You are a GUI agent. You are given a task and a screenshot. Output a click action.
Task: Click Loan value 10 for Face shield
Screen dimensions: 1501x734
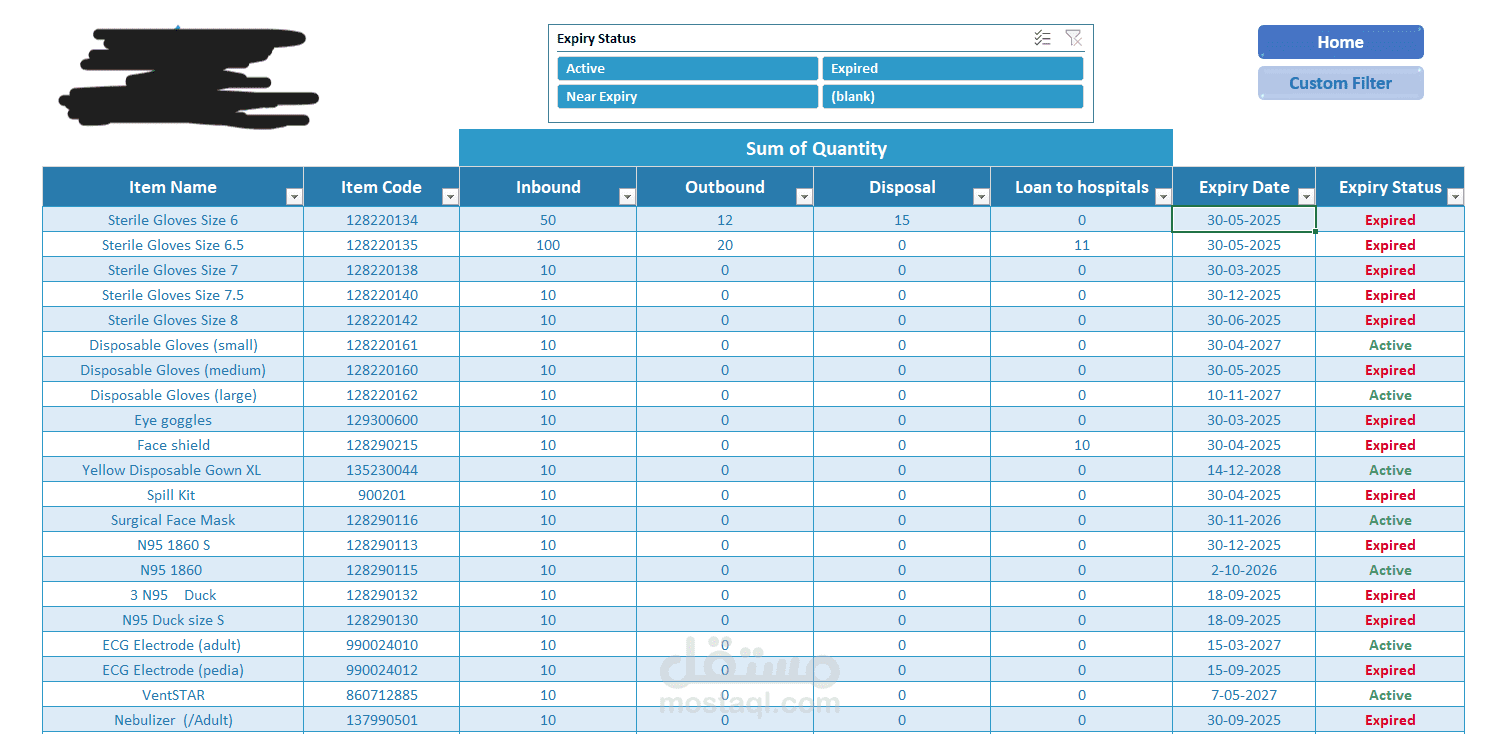click(x=1082, y=445)
